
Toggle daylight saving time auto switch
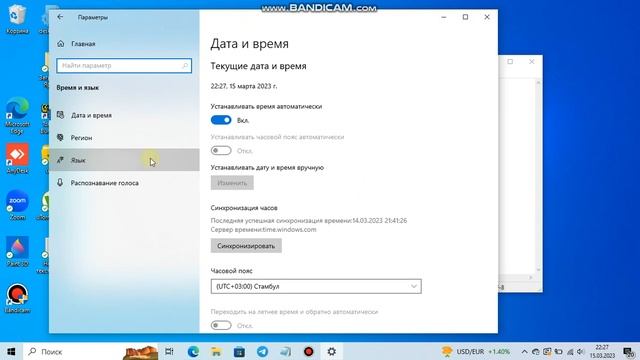[x=221, y=325]
